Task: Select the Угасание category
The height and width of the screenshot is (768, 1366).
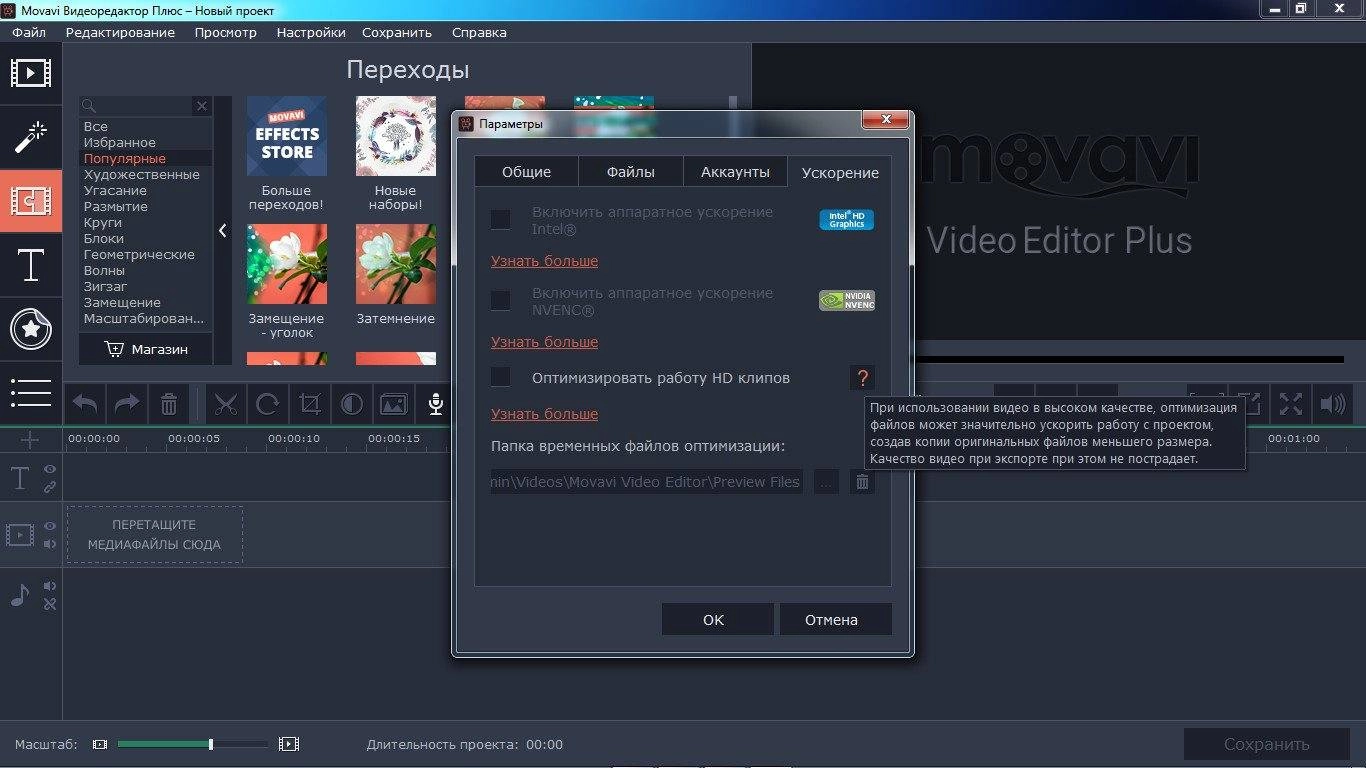Action: click(x=115, y=190)
